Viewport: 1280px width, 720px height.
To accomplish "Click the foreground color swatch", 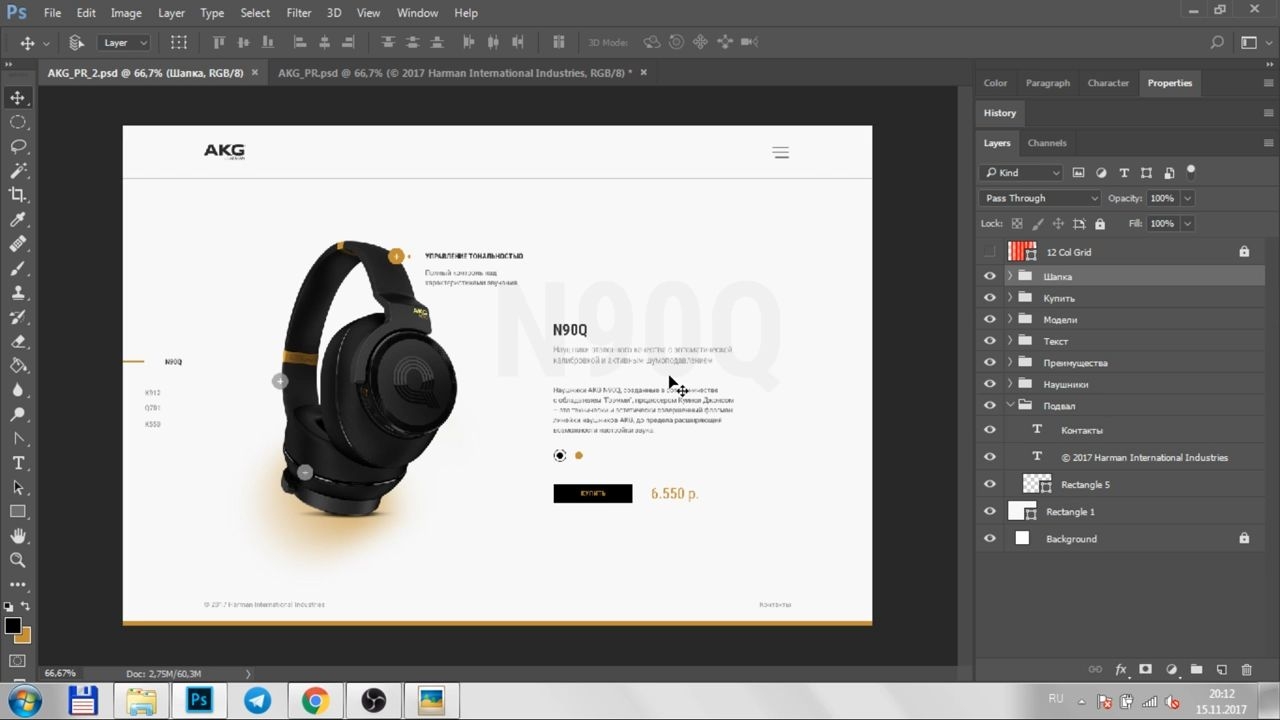I will pyautogui.click(x=13, y=626).
